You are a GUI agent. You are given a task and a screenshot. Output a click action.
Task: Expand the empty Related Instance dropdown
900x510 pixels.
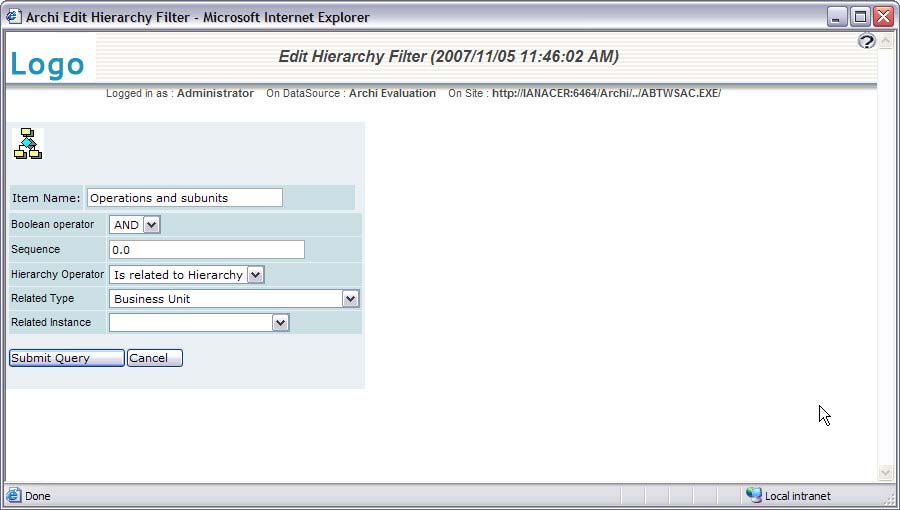tap(280, 322)
